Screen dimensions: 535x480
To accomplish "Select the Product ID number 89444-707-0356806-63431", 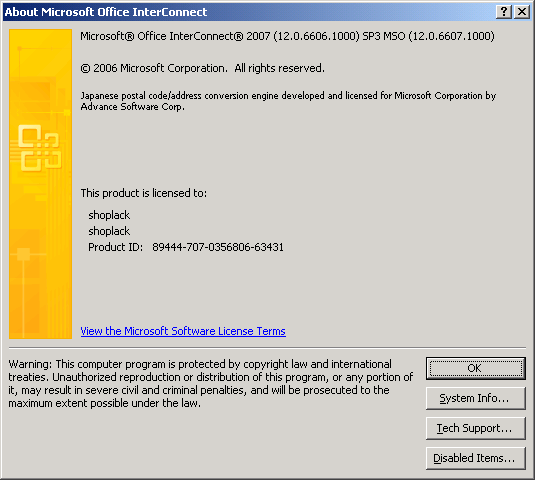I will pos(218,247).
